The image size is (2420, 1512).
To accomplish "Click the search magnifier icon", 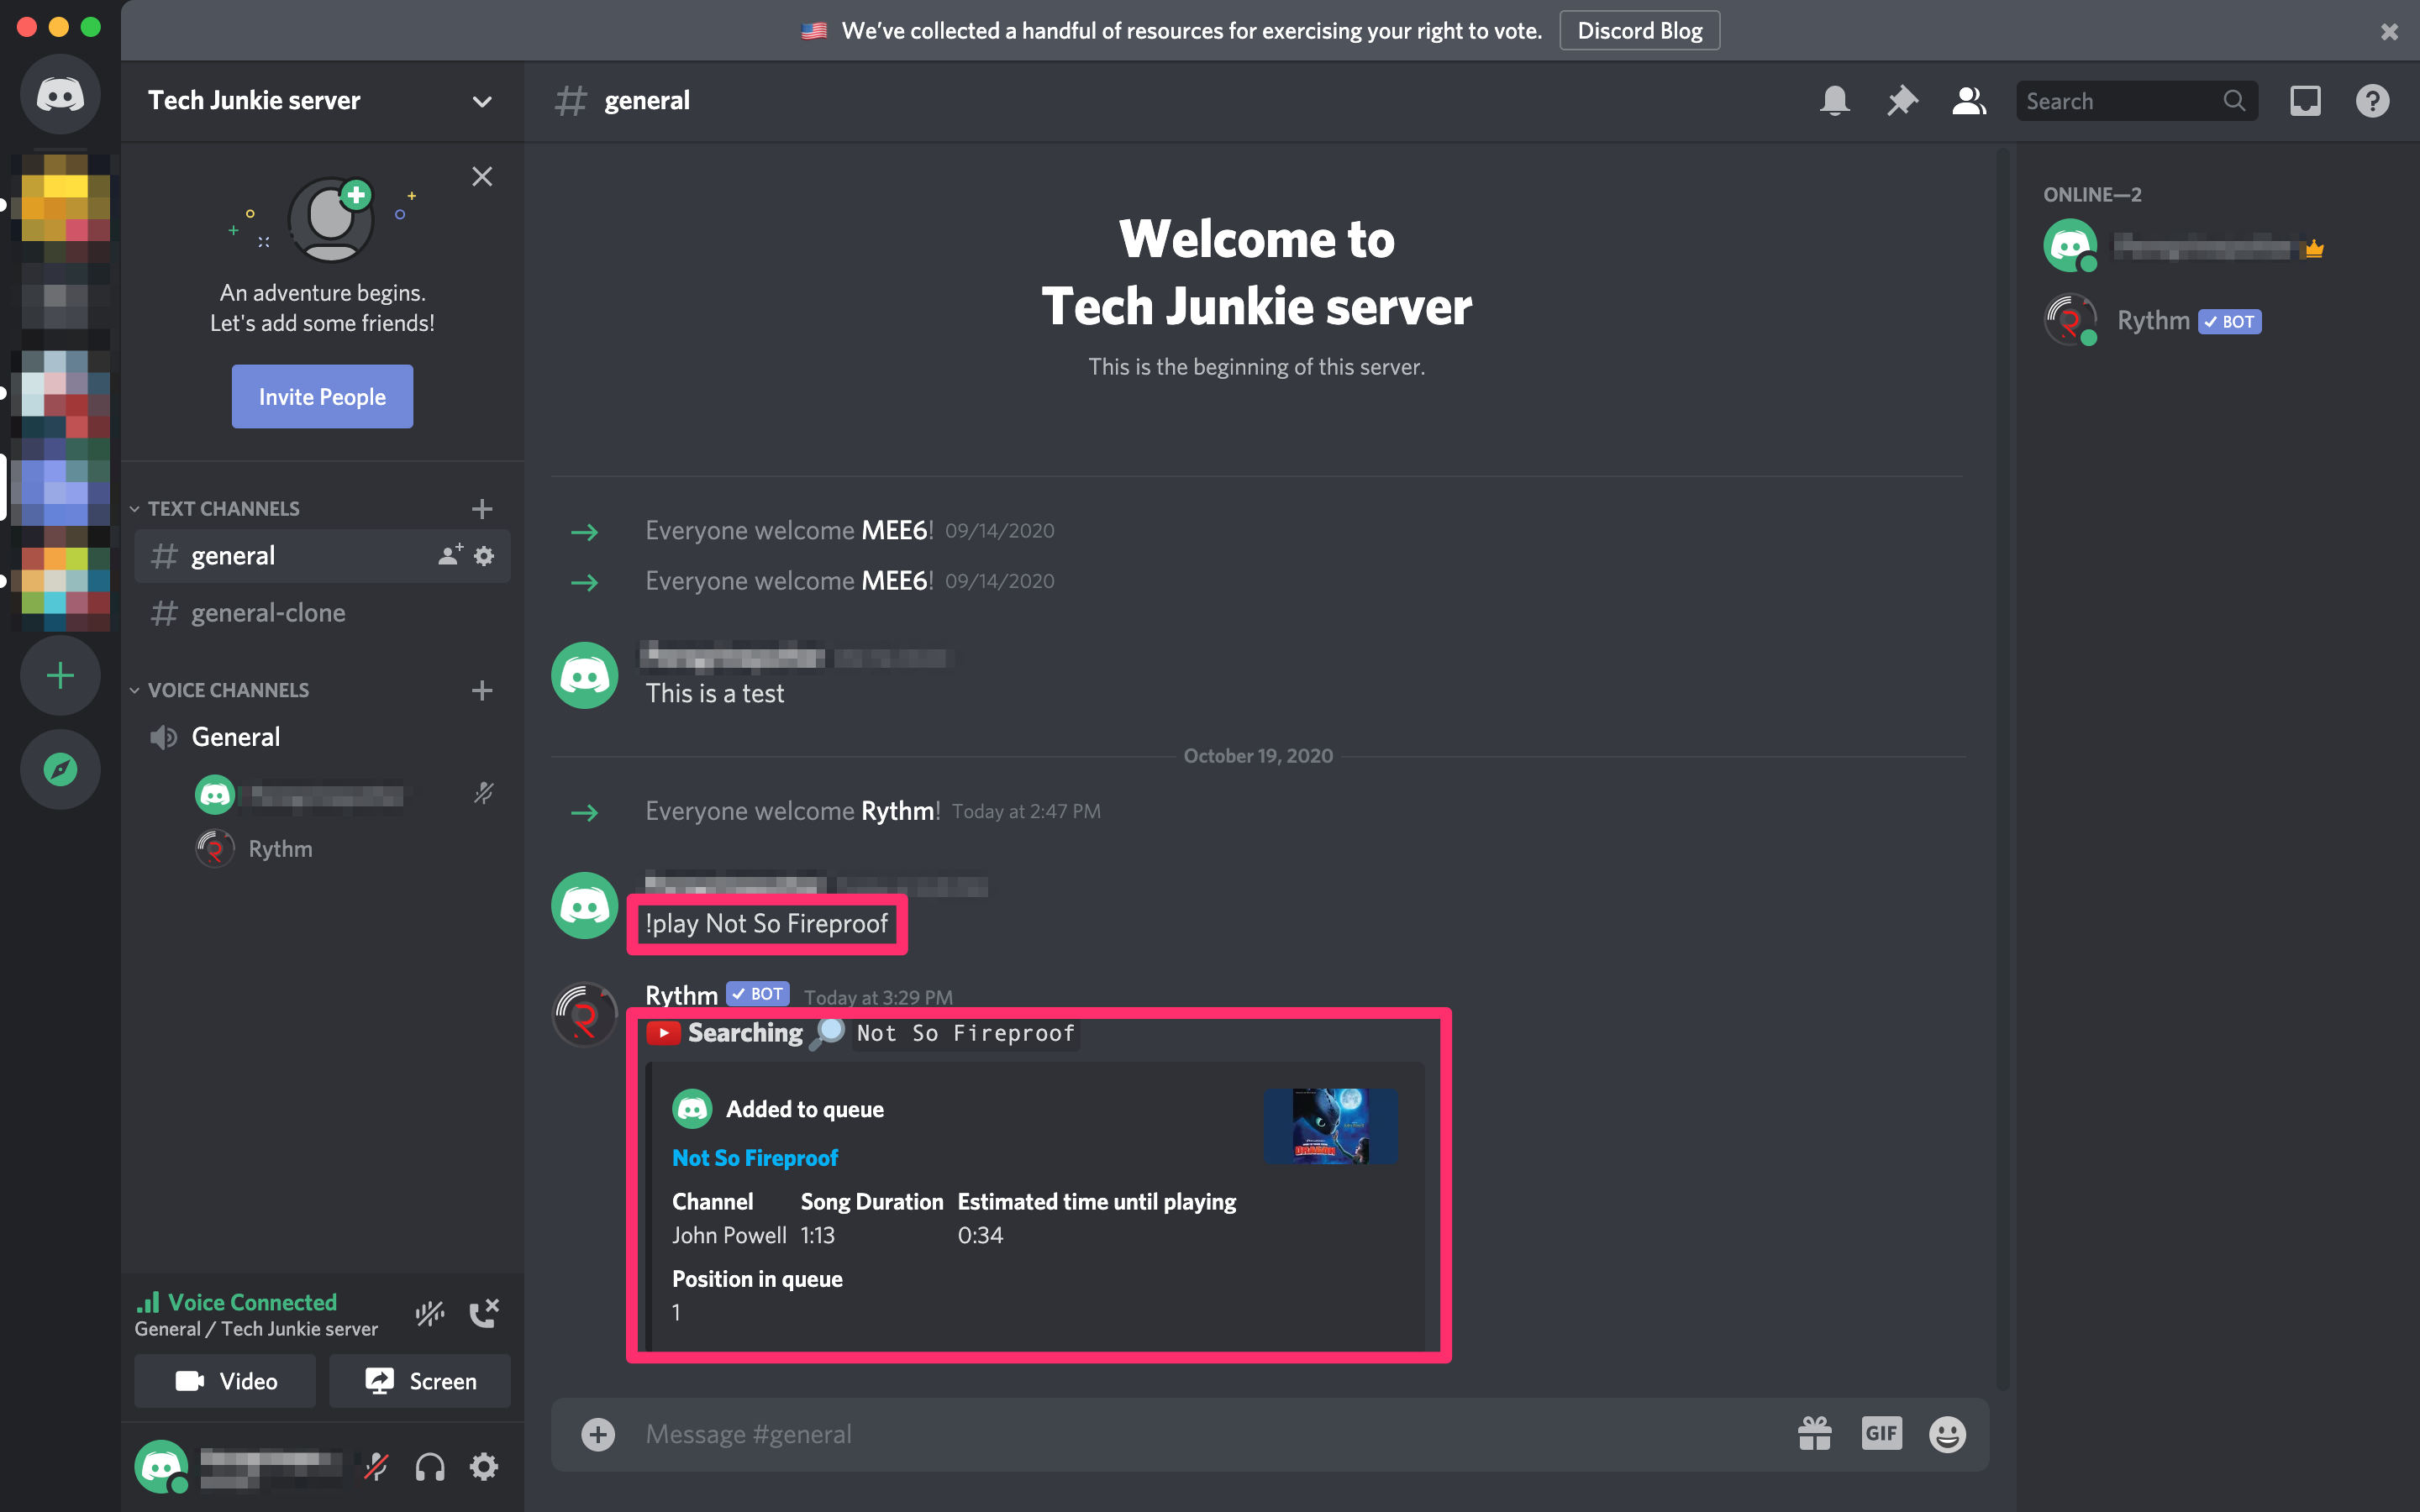I will click(2234, 101).
